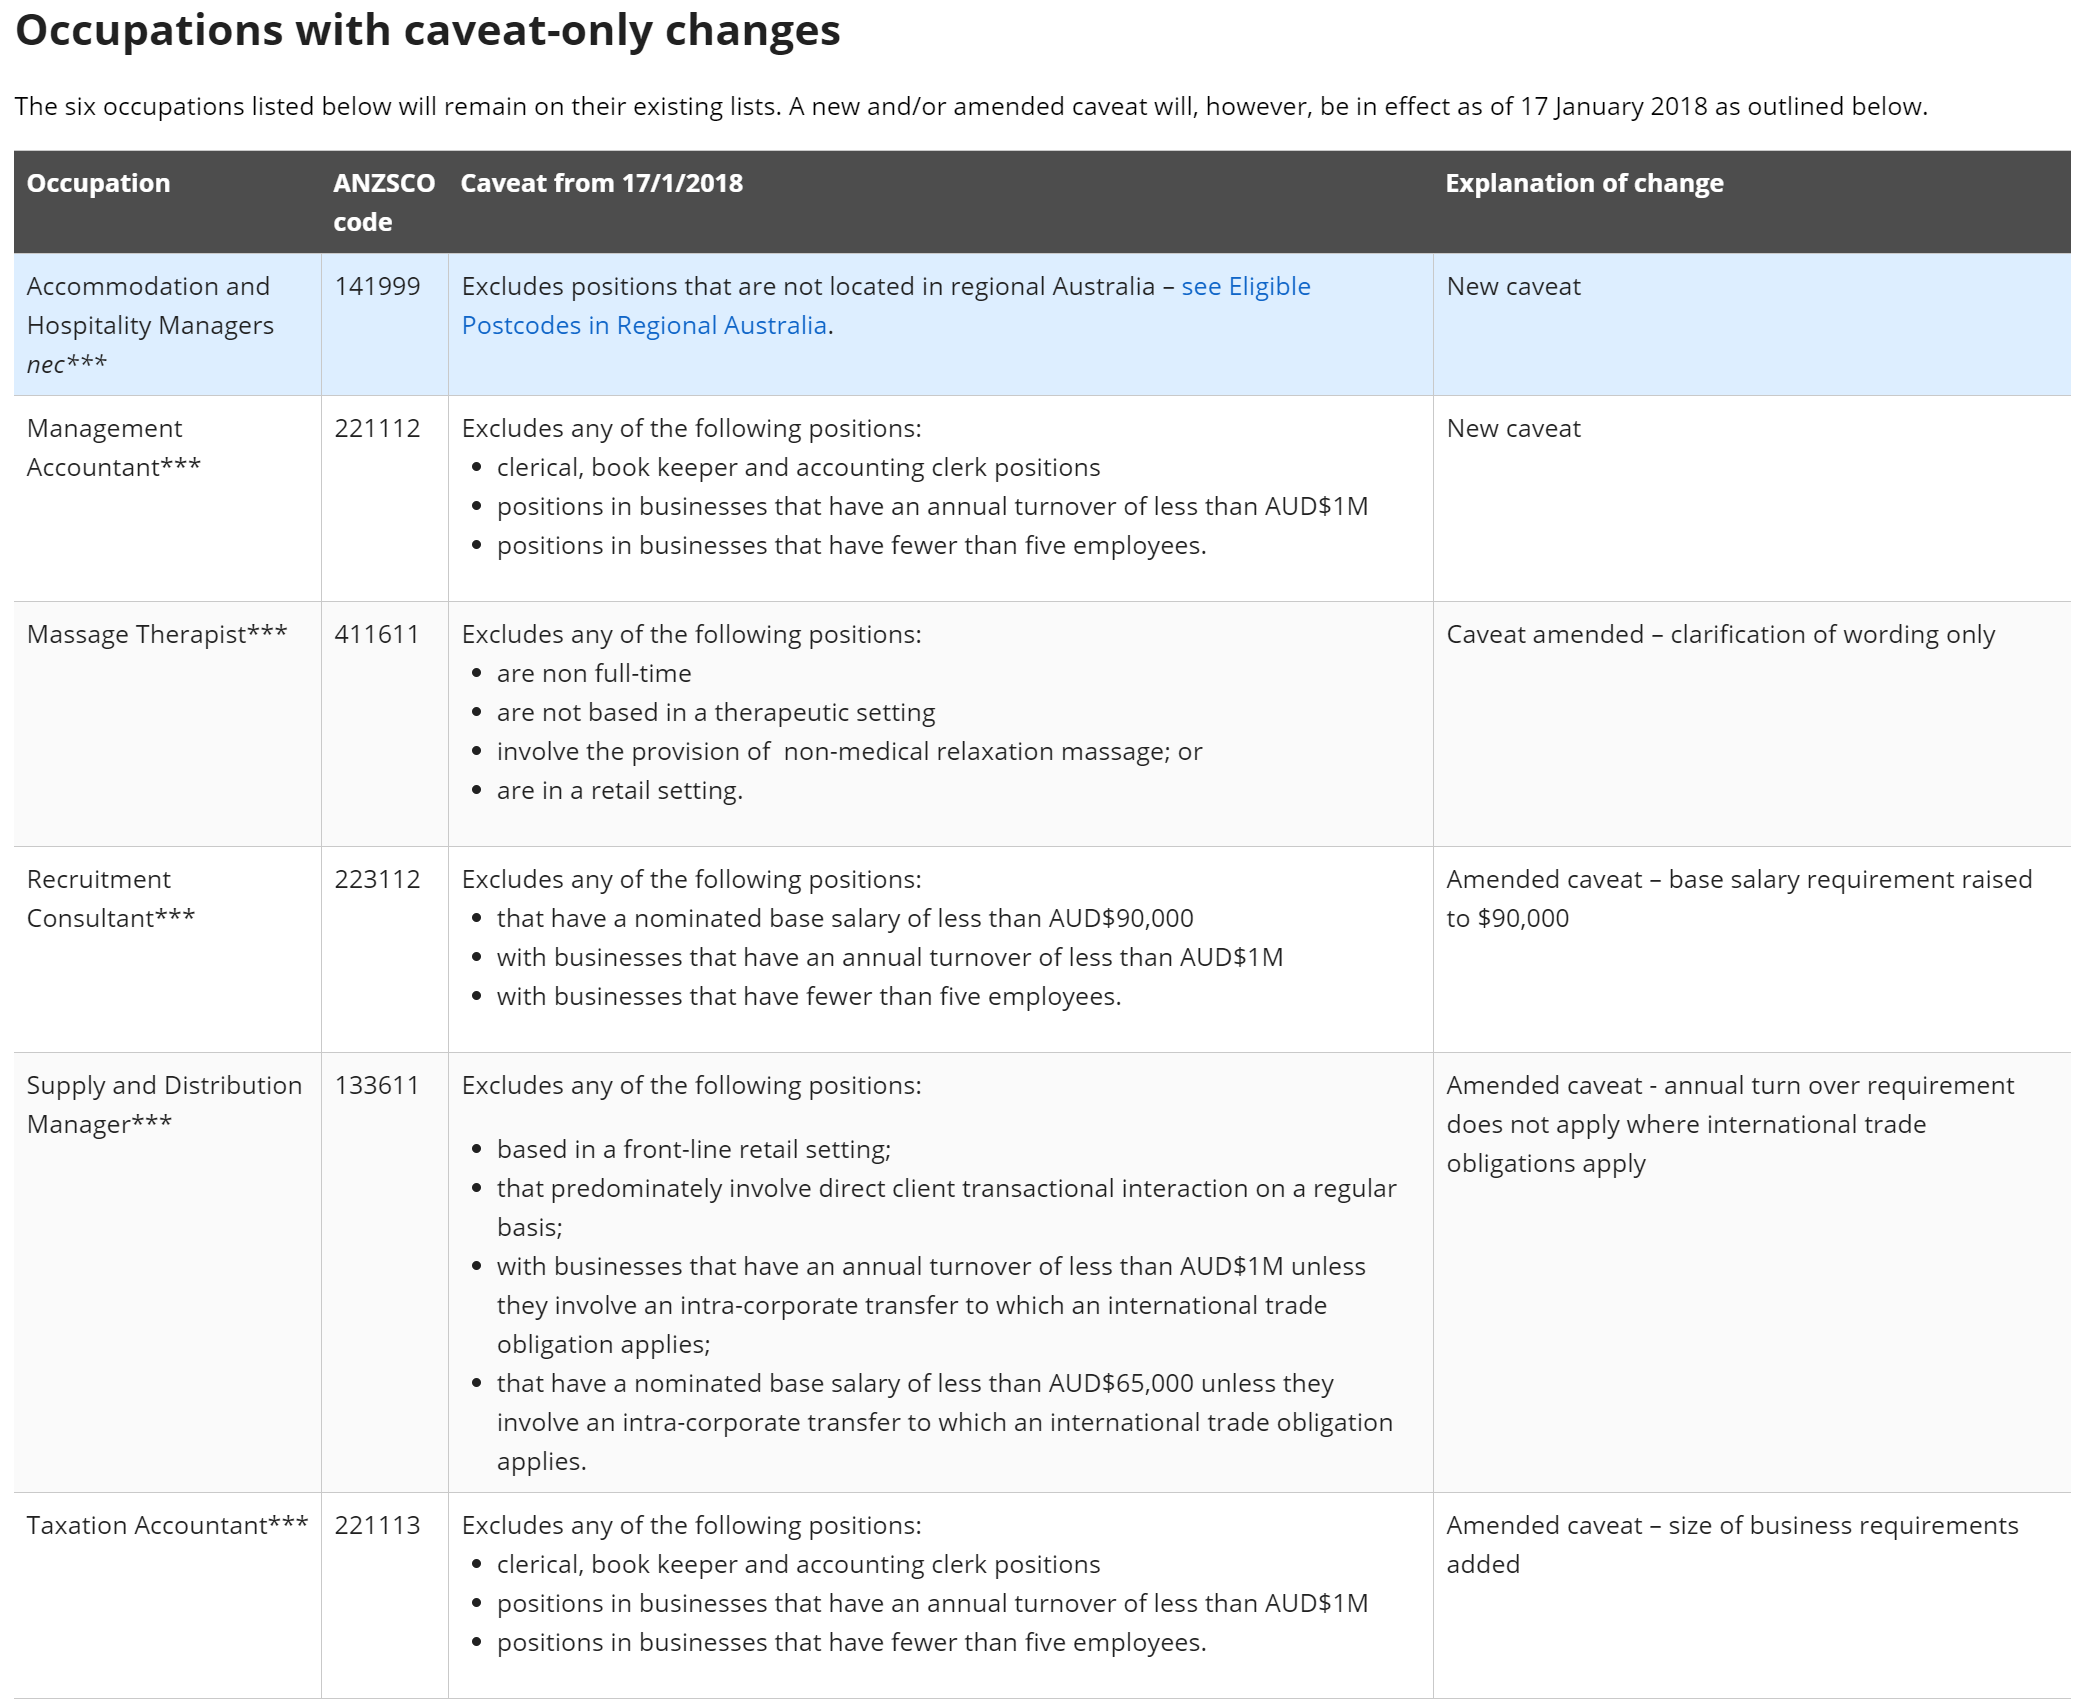The height and width of the screenshot is (1704, 2081).
Task: Select the ANZSCO code 223112 cell
Action: click(x=377, y=880)
